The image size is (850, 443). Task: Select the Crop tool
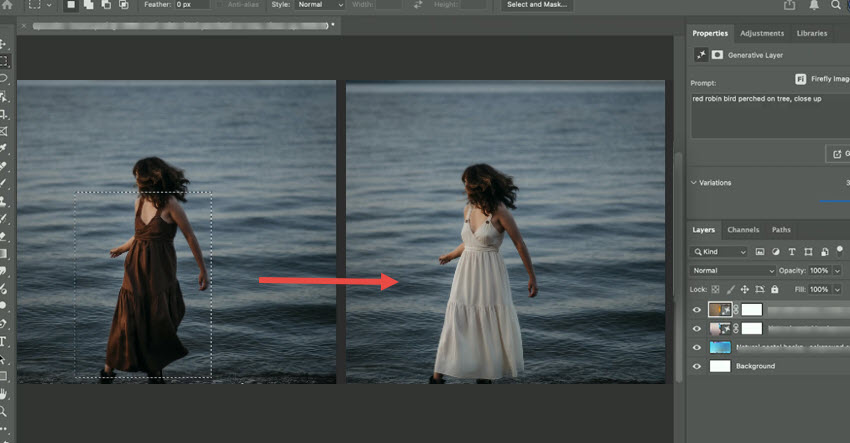click(3, 114)
